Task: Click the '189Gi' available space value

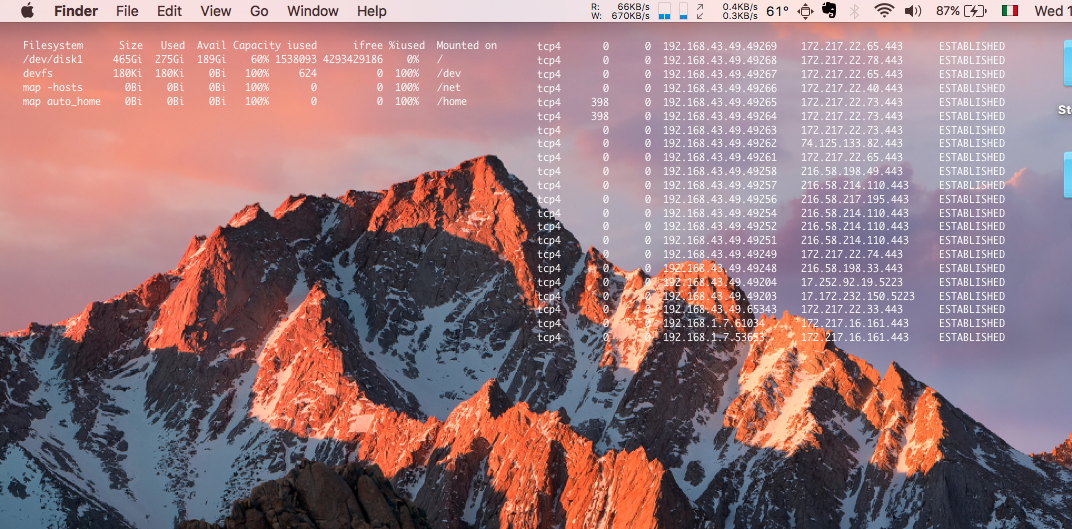Action: (x=212, y=59)
